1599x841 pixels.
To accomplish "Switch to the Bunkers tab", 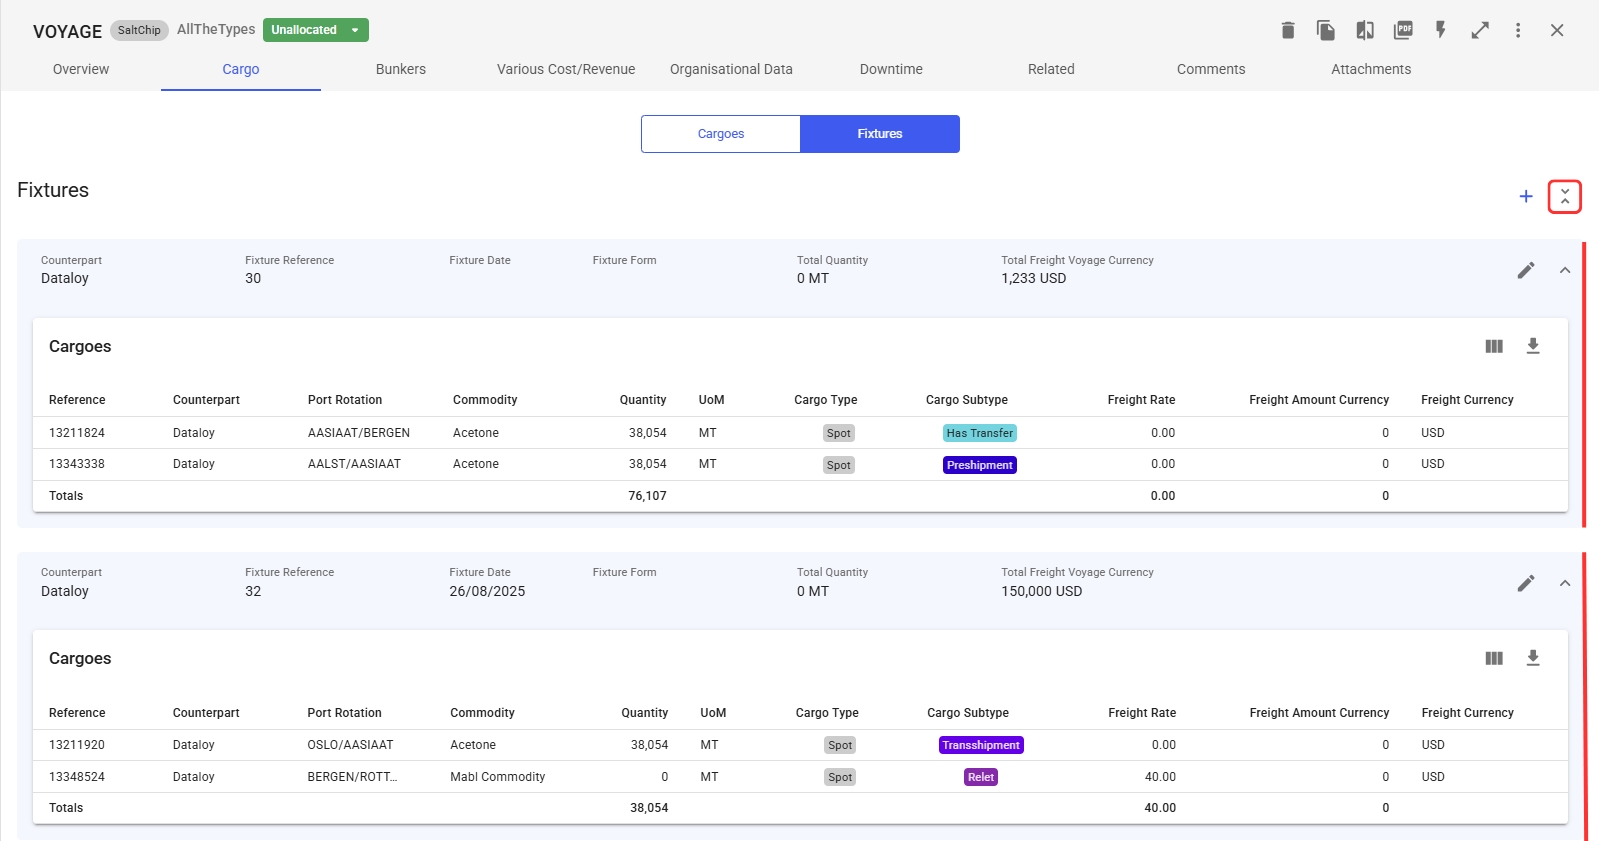I will pyautogui.click(x=401, y=69).
